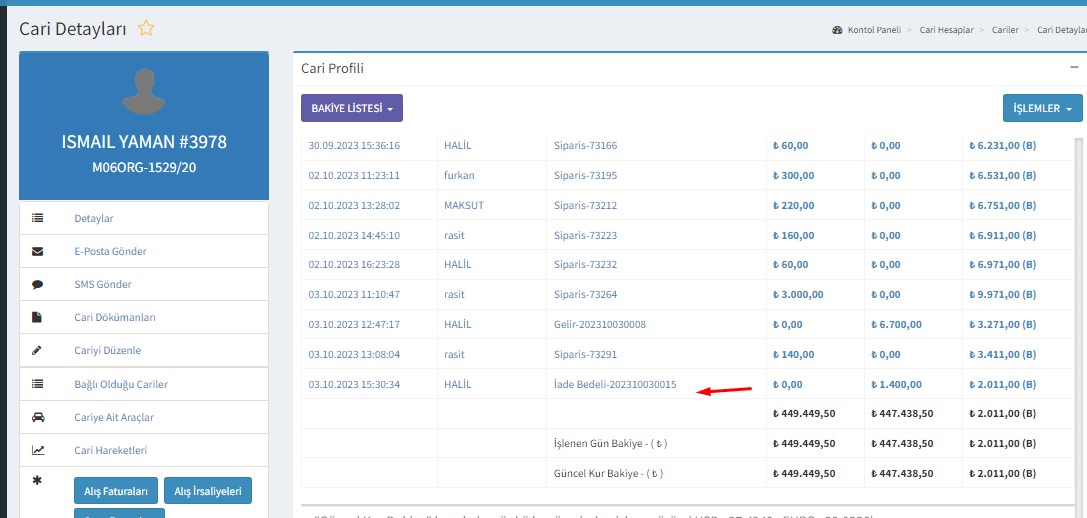Click the document icon for Cari Dökümanları
This screenshot has width=1087, height=518.
pos(38,317)
